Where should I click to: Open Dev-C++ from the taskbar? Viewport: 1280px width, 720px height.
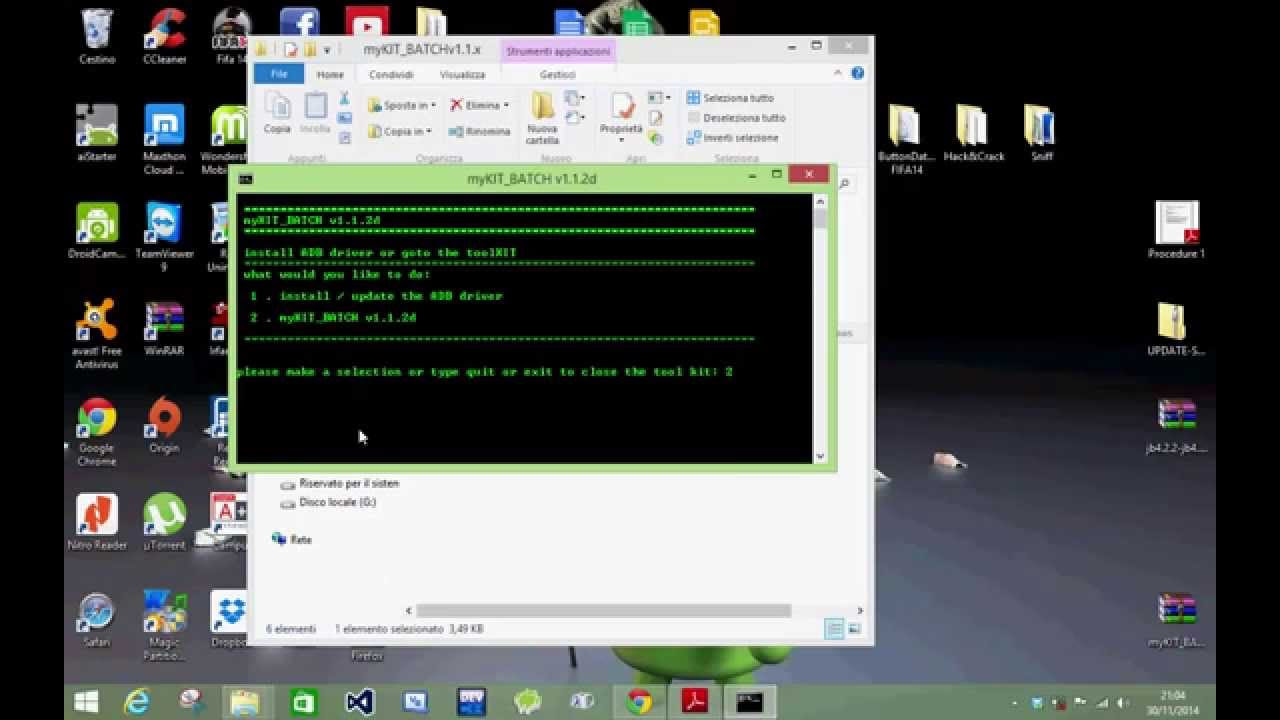pos(471,702)
